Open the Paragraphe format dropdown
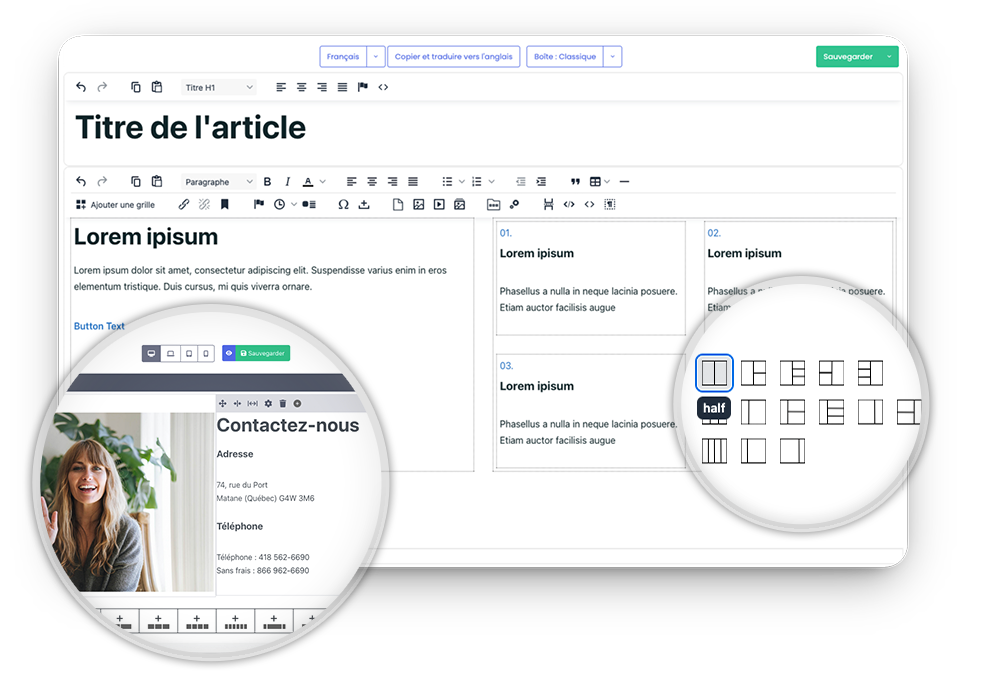 219,182
